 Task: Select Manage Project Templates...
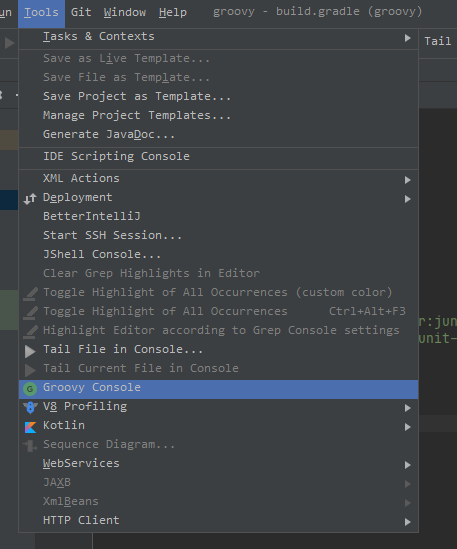219,116
